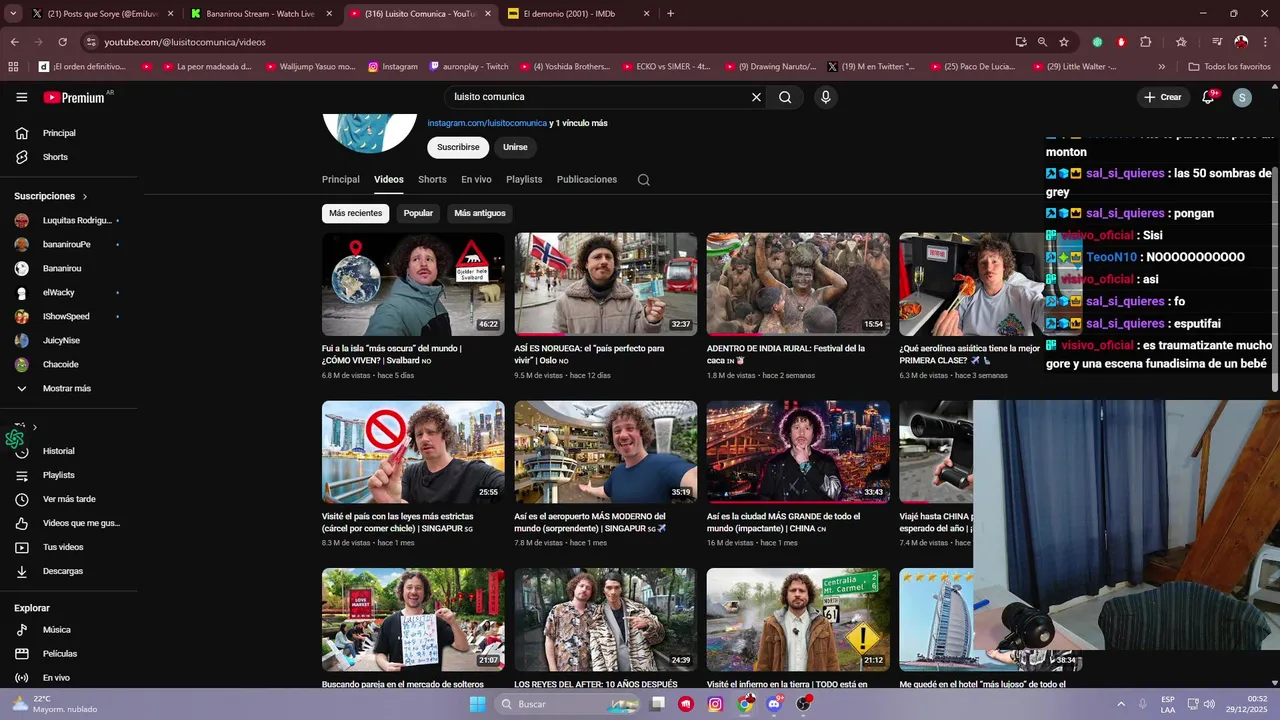Reload the page in Chrome
The image size is (1280, 720).
click(x=62, y=42)
